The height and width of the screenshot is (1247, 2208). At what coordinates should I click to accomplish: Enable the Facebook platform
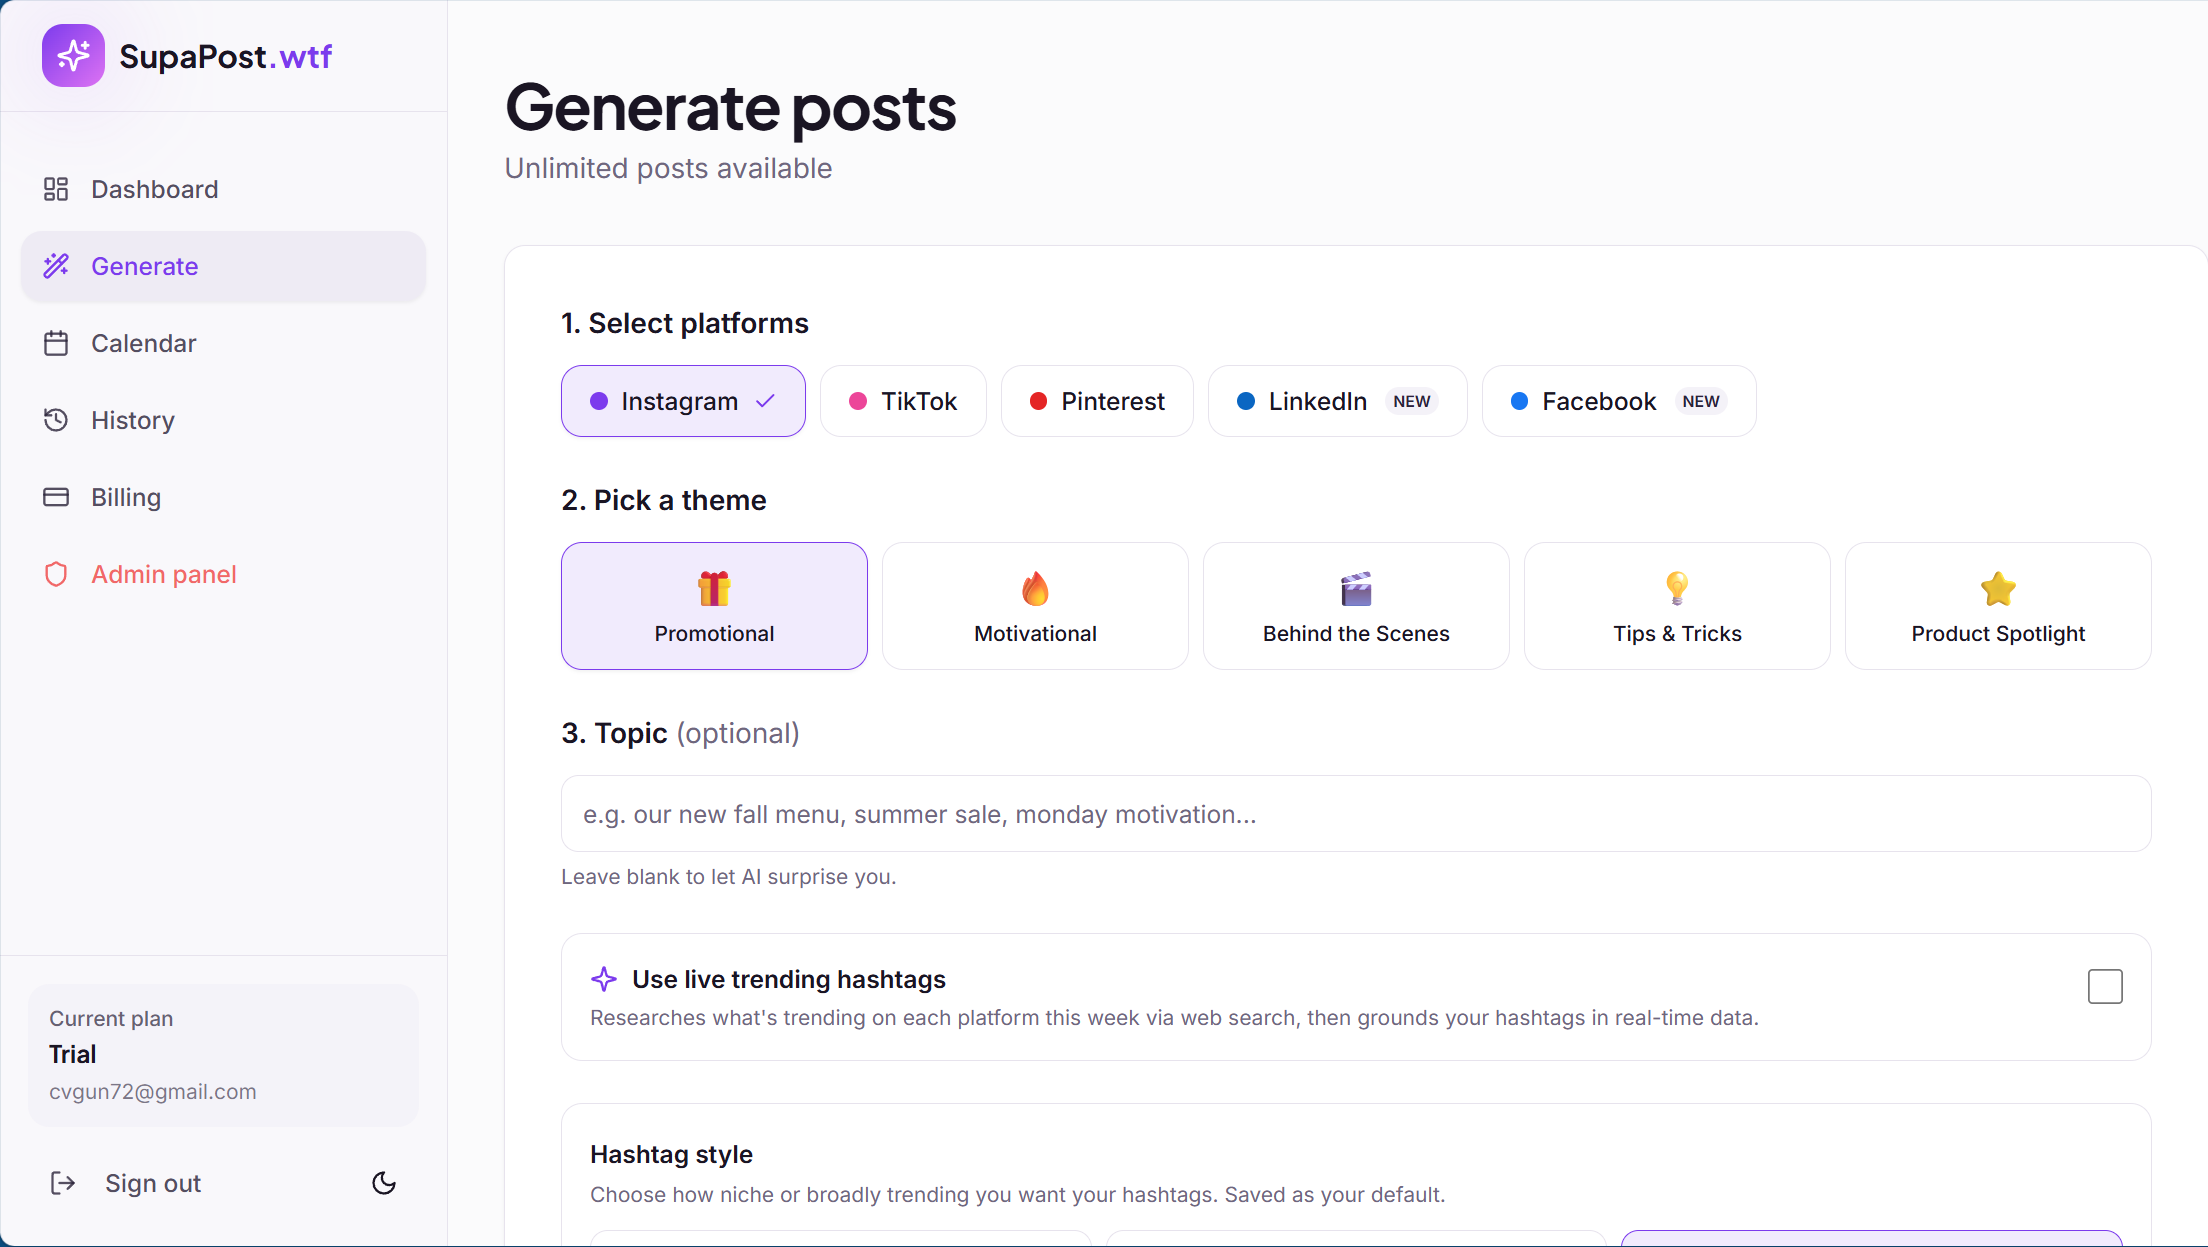[x=1619, y=401]
